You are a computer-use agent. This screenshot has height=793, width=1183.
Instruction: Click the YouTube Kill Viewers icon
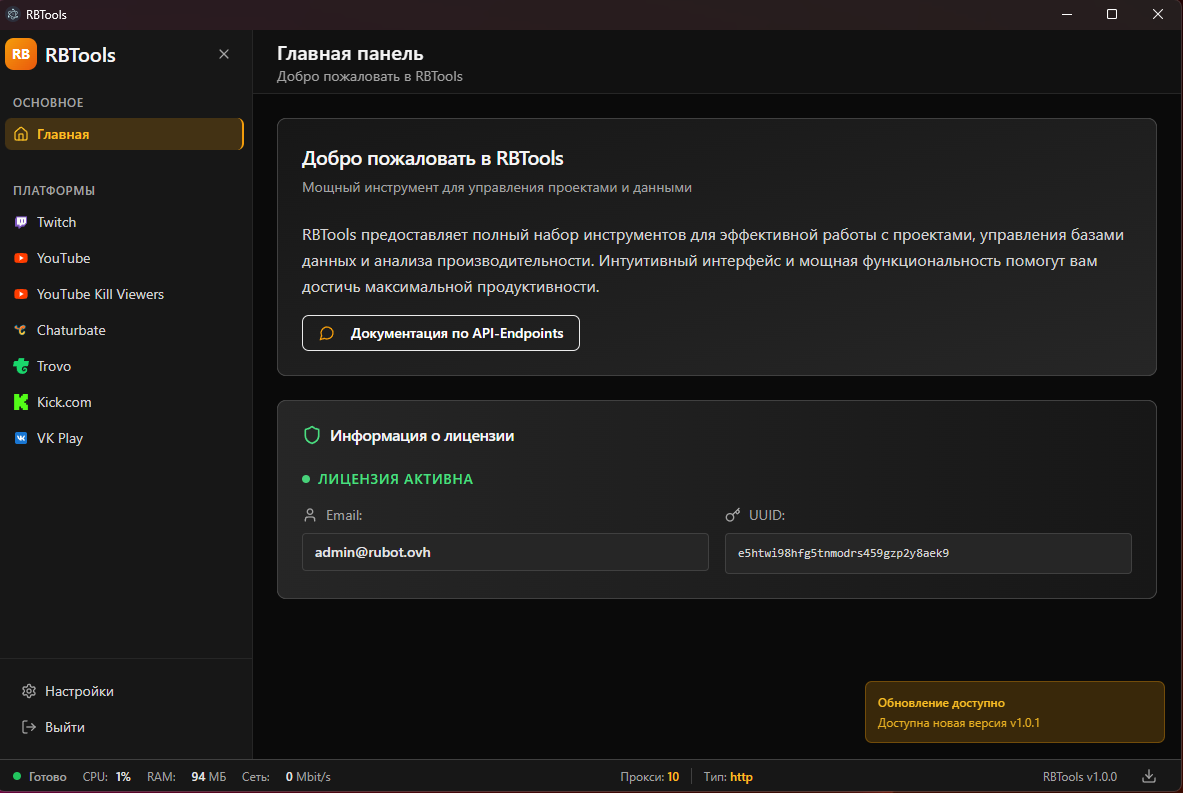(x=21, y=294)
